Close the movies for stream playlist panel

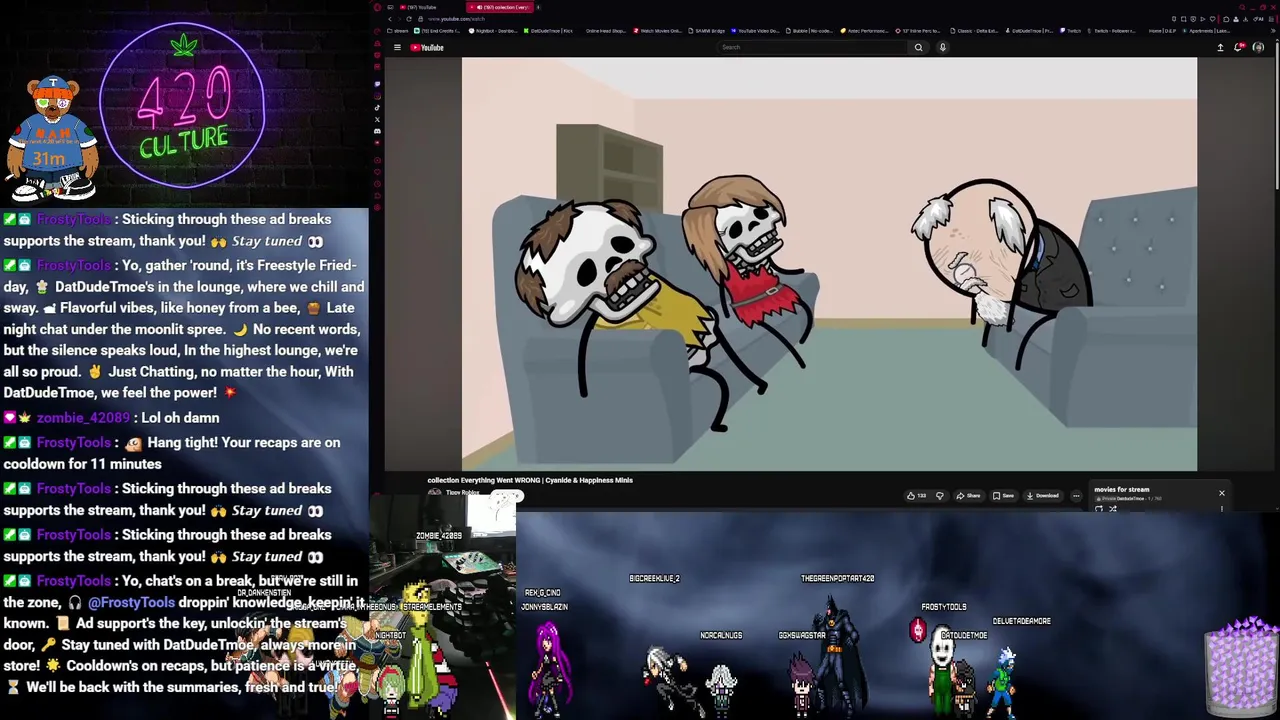(1221, 493)
